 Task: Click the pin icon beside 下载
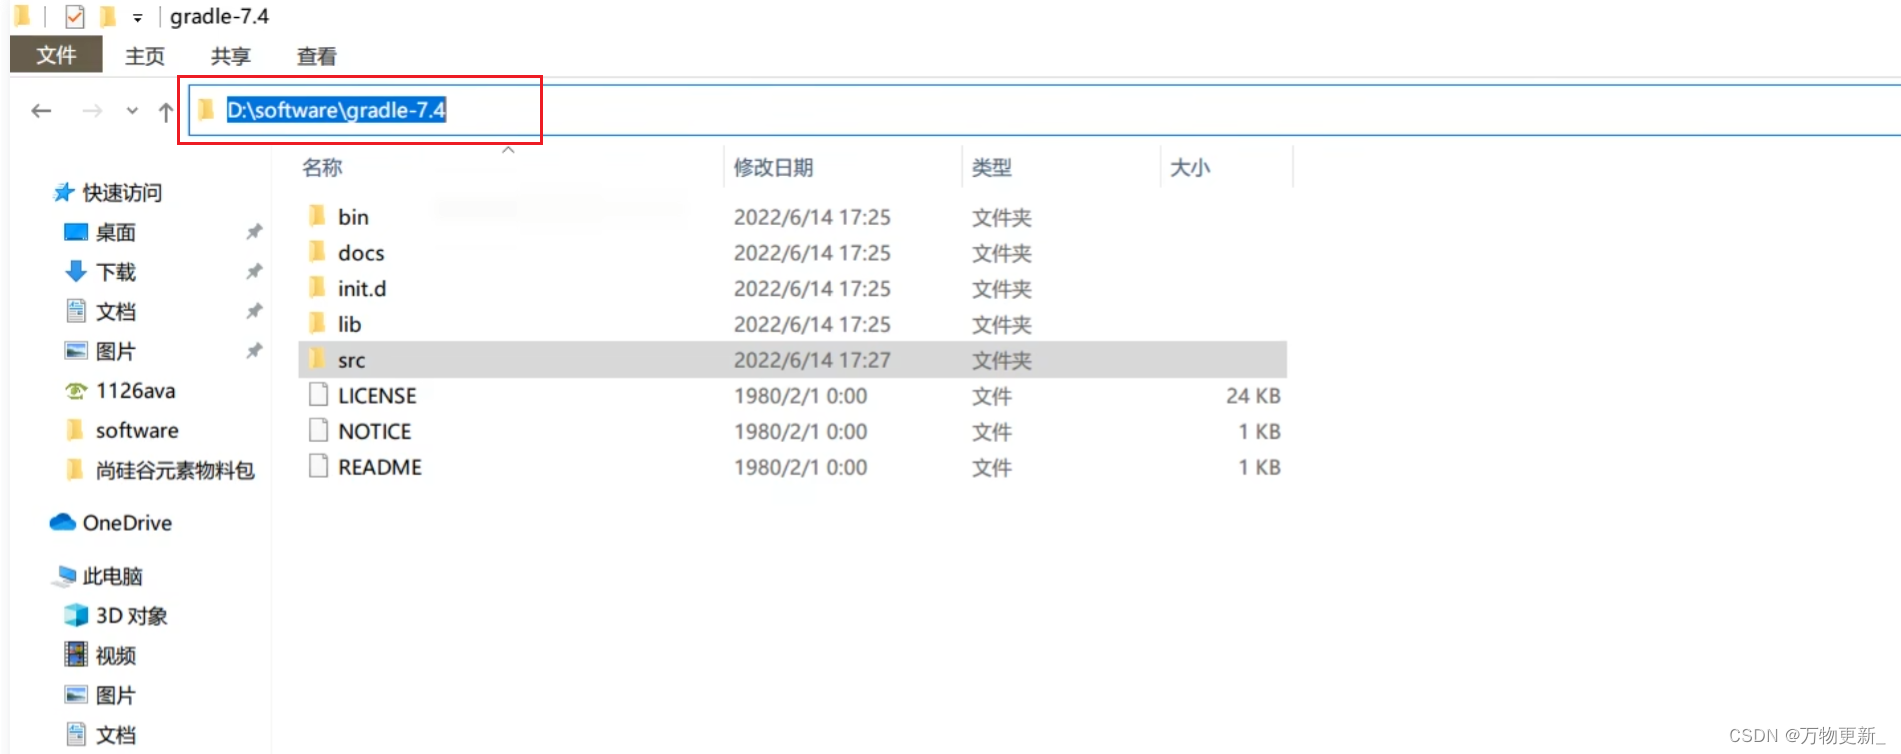(x=254, y=272)
